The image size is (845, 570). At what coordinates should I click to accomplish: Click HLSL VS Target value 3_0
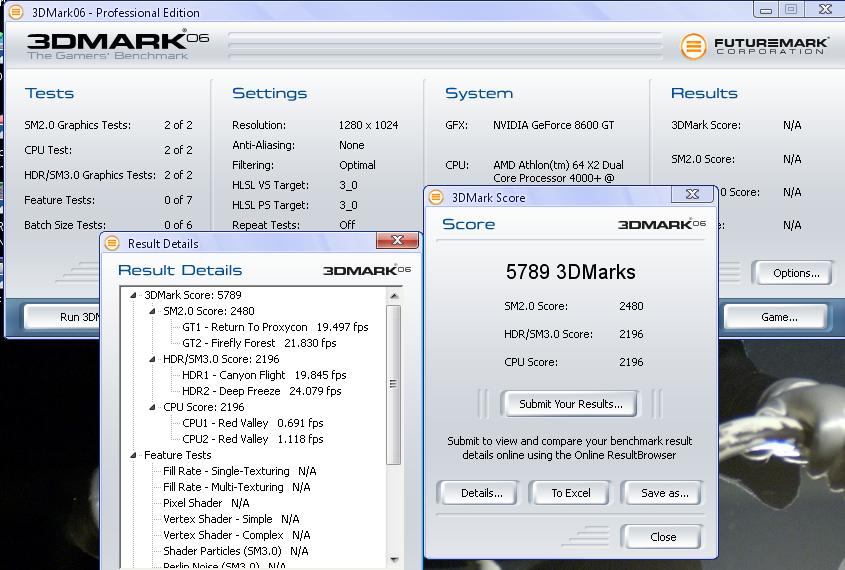pyautogui.click(x=348, y=185)
